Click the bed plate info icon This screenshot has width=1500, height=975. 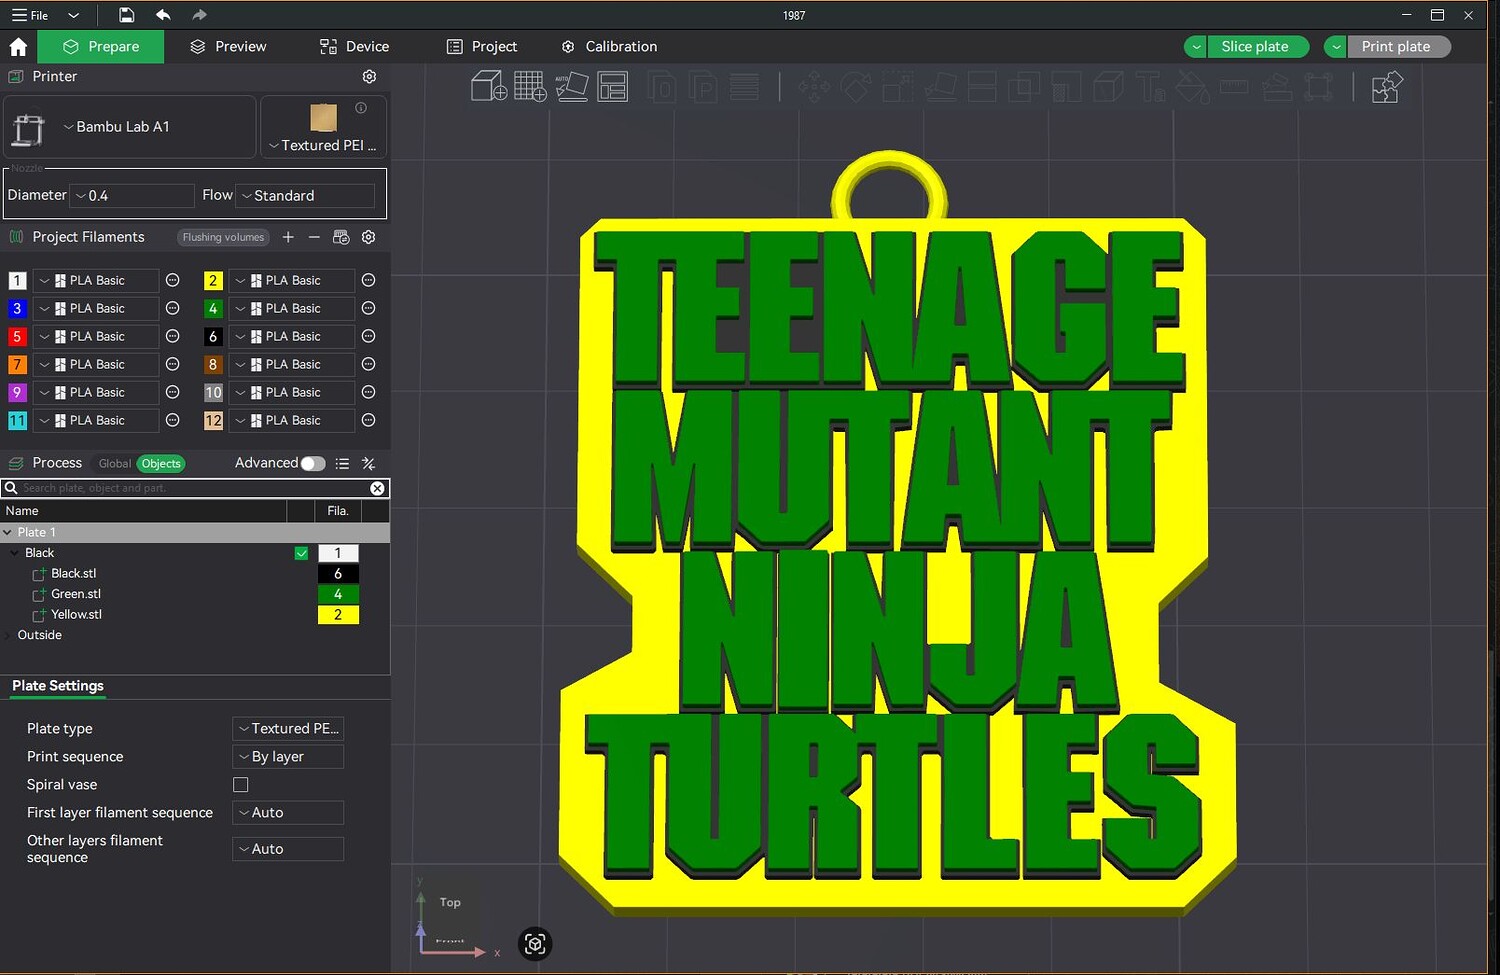pos(361,108)
